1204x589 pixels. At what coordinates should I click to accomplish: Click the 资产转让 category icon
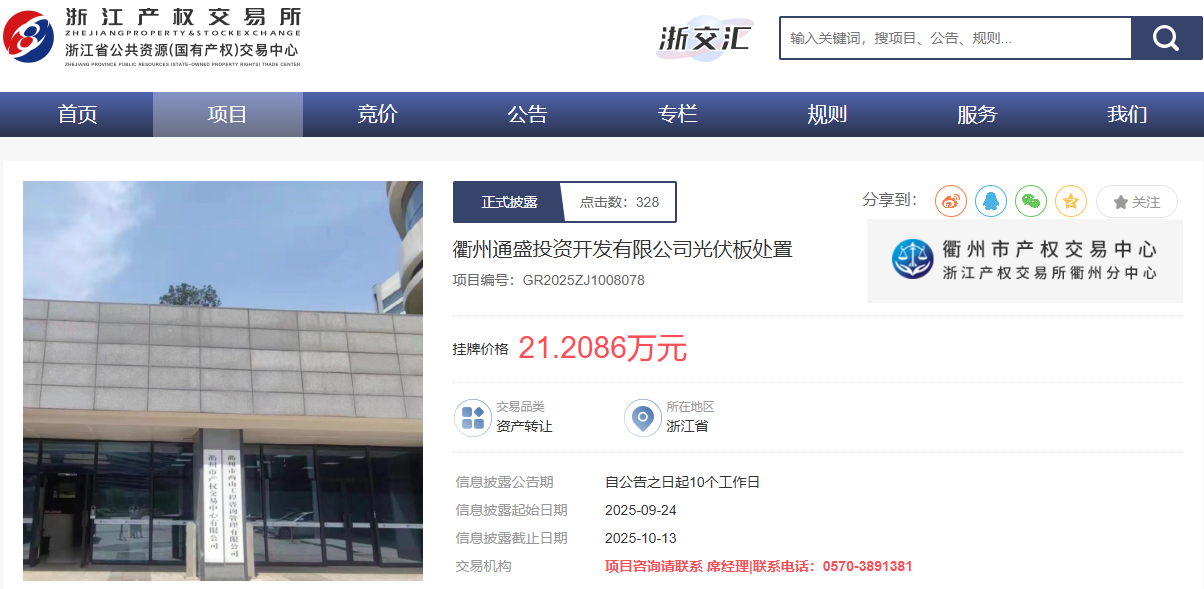coord(473,417)
